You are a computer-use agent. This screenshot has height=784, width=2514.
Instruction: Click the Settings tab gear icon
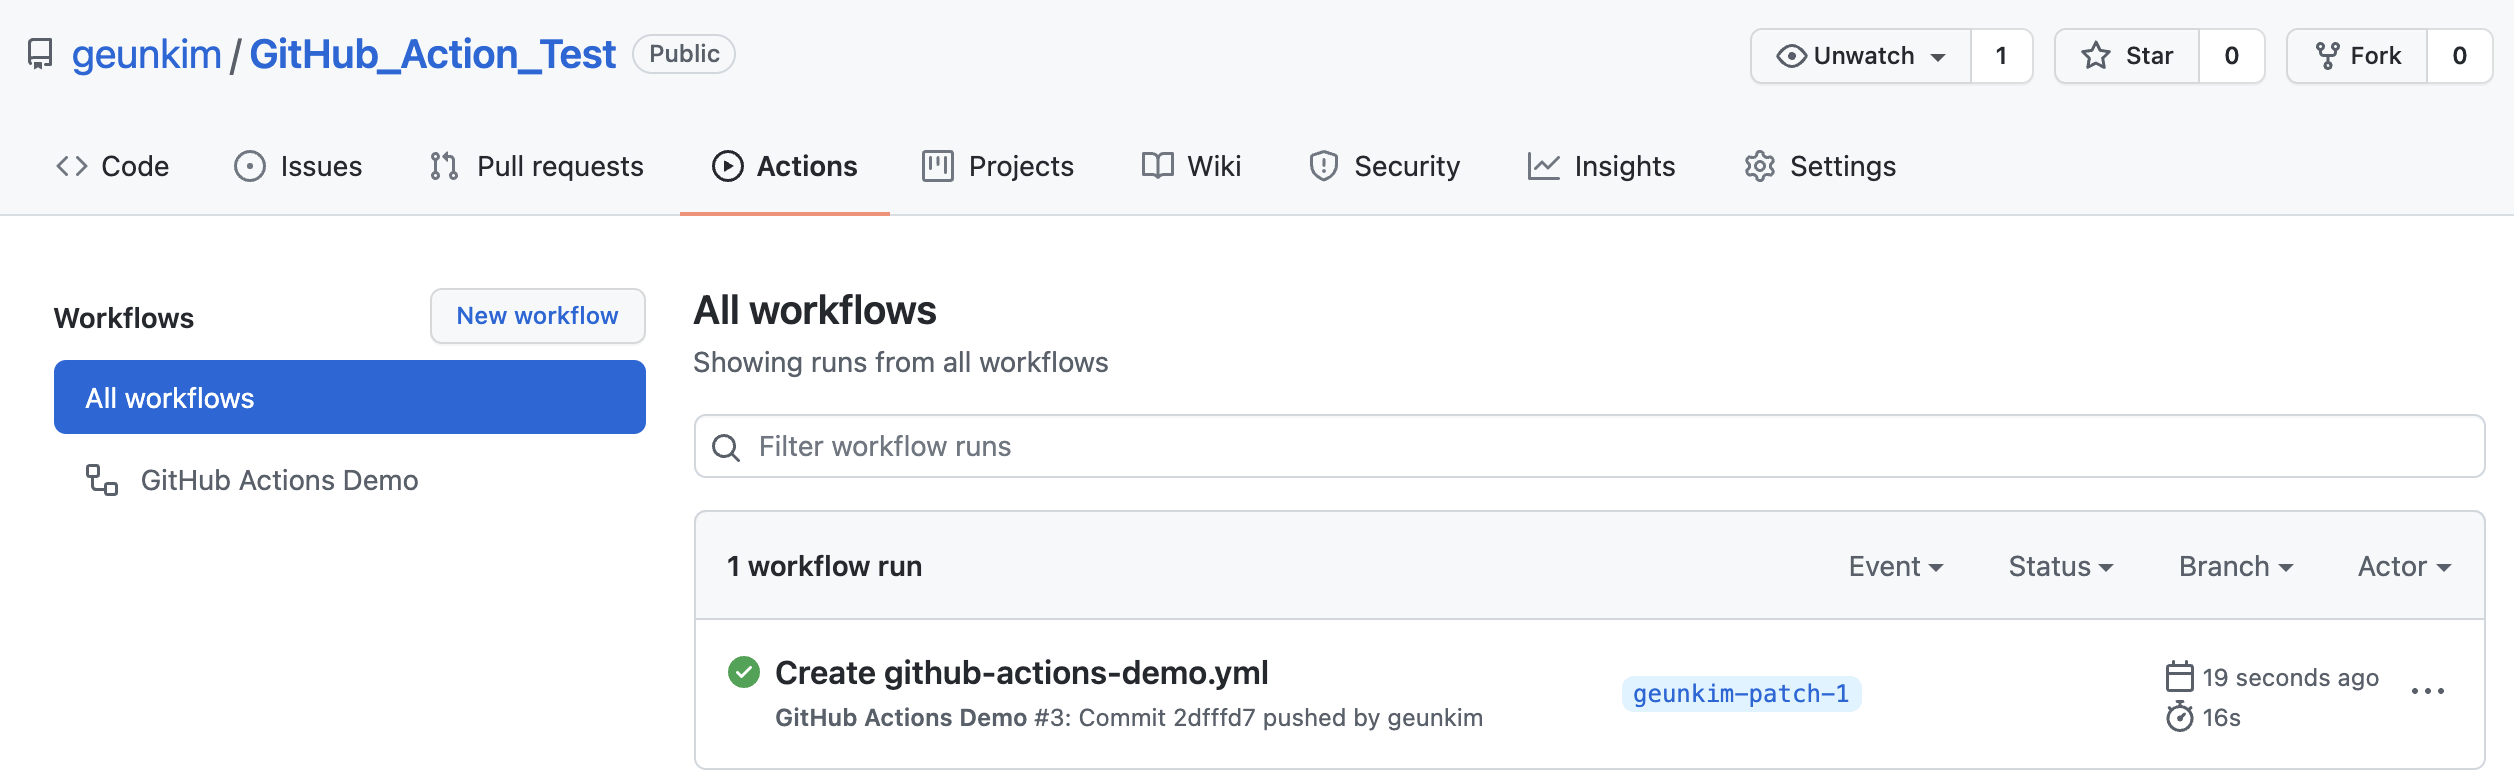(1760, 166)
